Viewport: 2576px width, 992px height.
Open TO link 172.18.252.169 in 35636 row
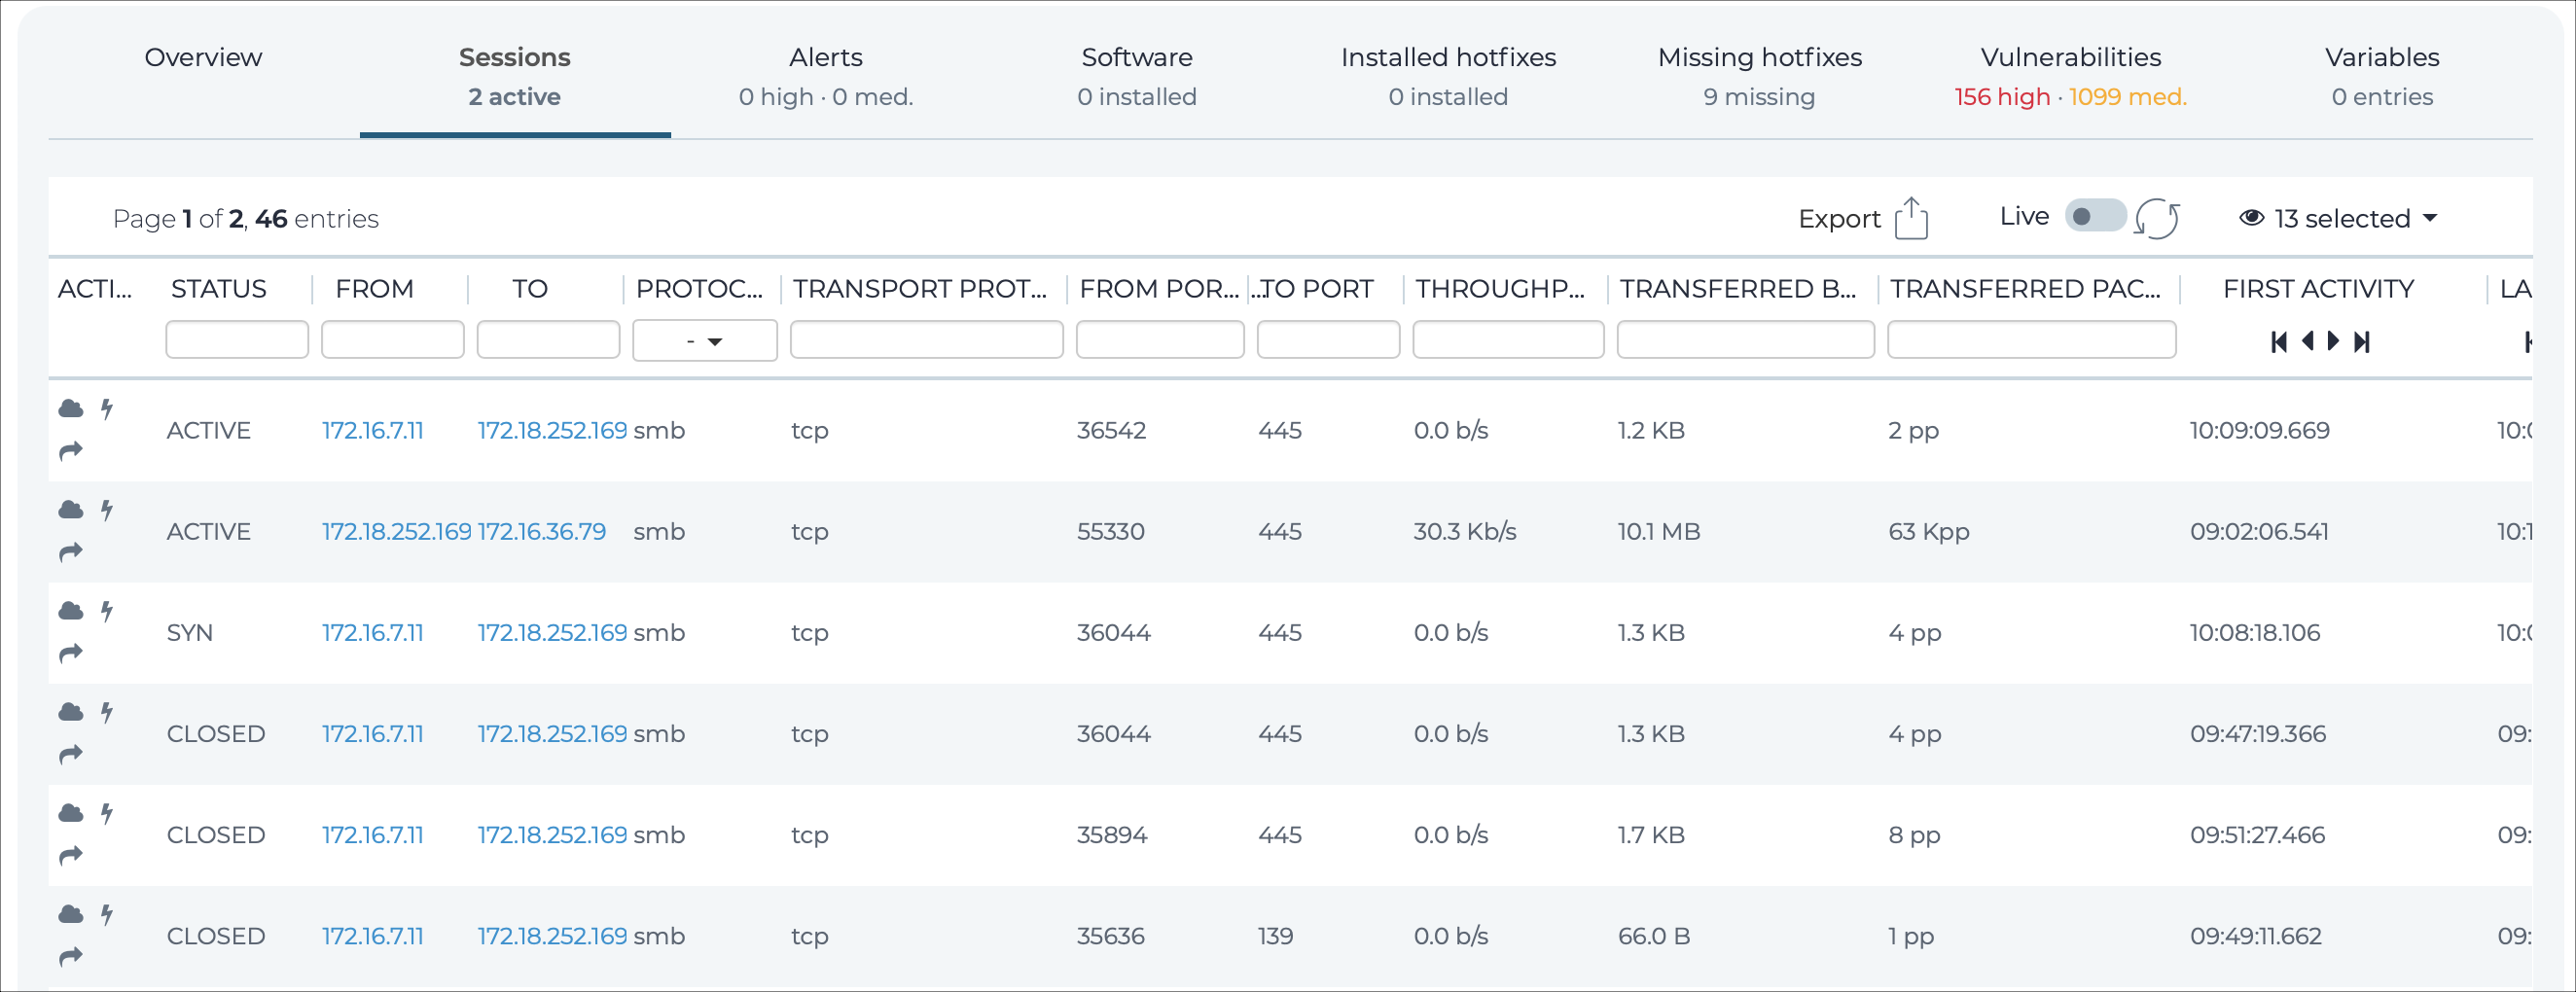pyautogui.click(x=552, y=935)
